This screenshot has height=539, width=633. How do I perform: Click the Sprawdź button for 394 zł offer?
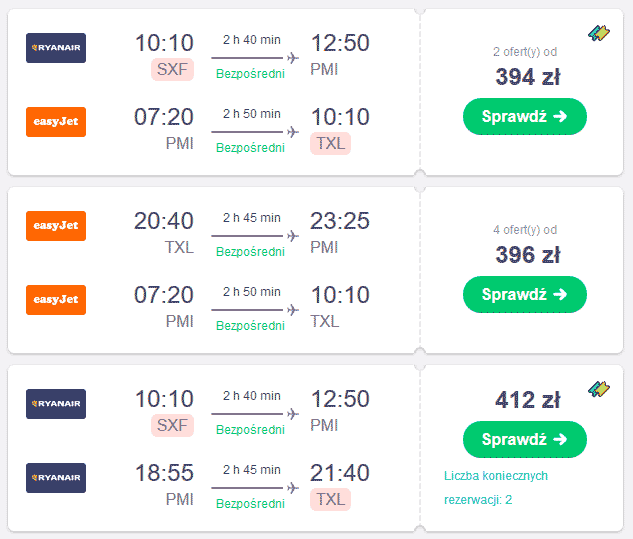click(524, 116)
